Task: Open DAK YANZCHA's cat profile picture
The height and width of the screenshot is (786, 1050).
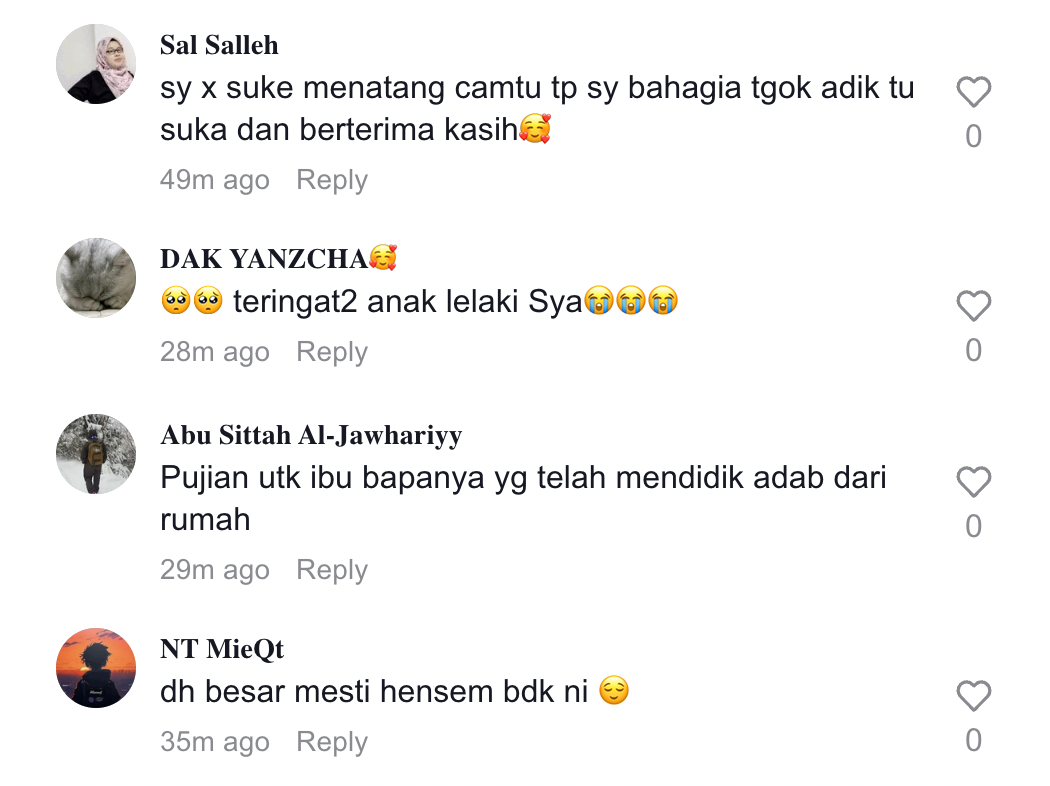Action: [96, 278]
